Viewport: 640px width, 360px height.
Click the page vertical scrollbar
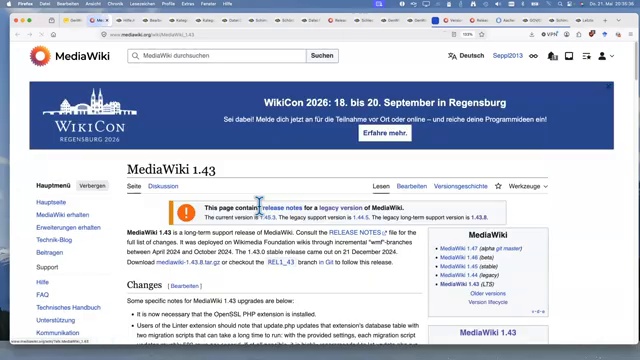(636, 65)
